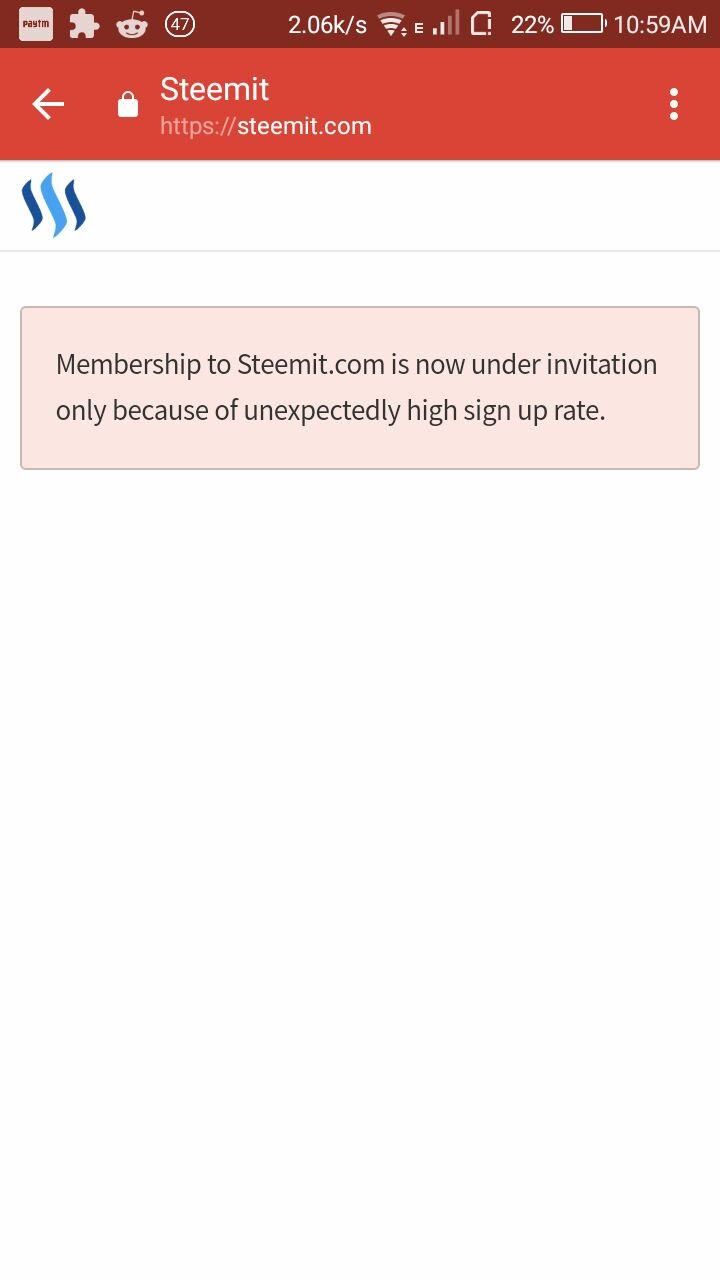This screenshot has width=720, height=1280.
Task: Tap the battery level icon
Action: 584,24
